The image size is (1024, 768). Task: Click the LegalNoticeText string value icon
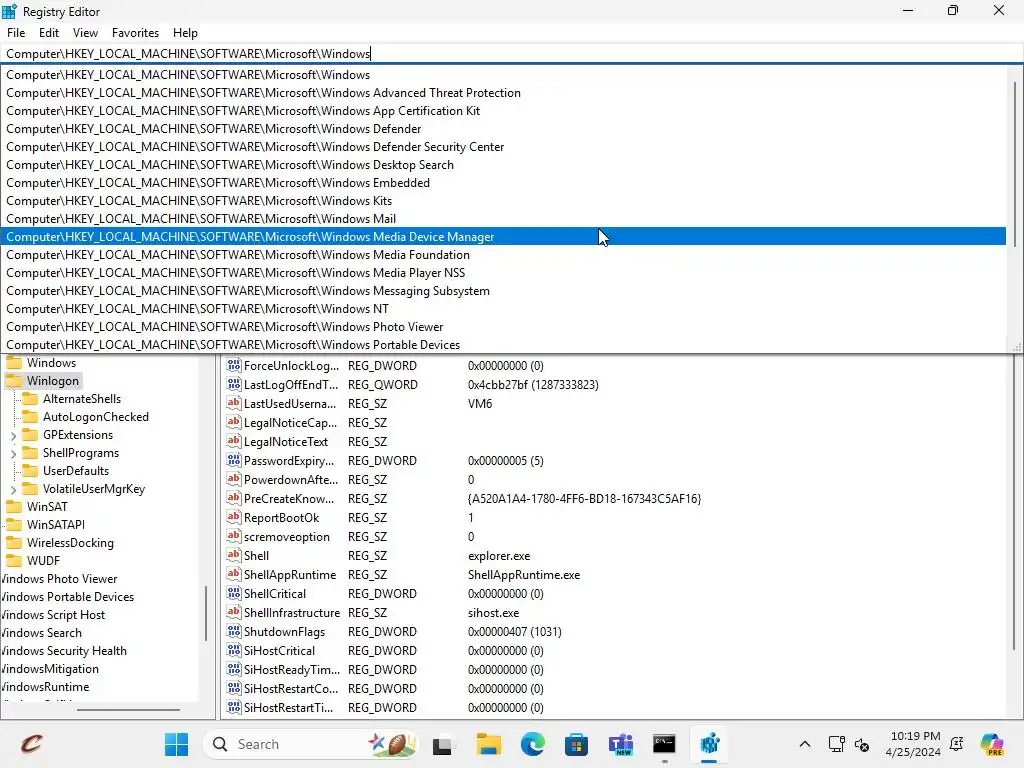234,441
